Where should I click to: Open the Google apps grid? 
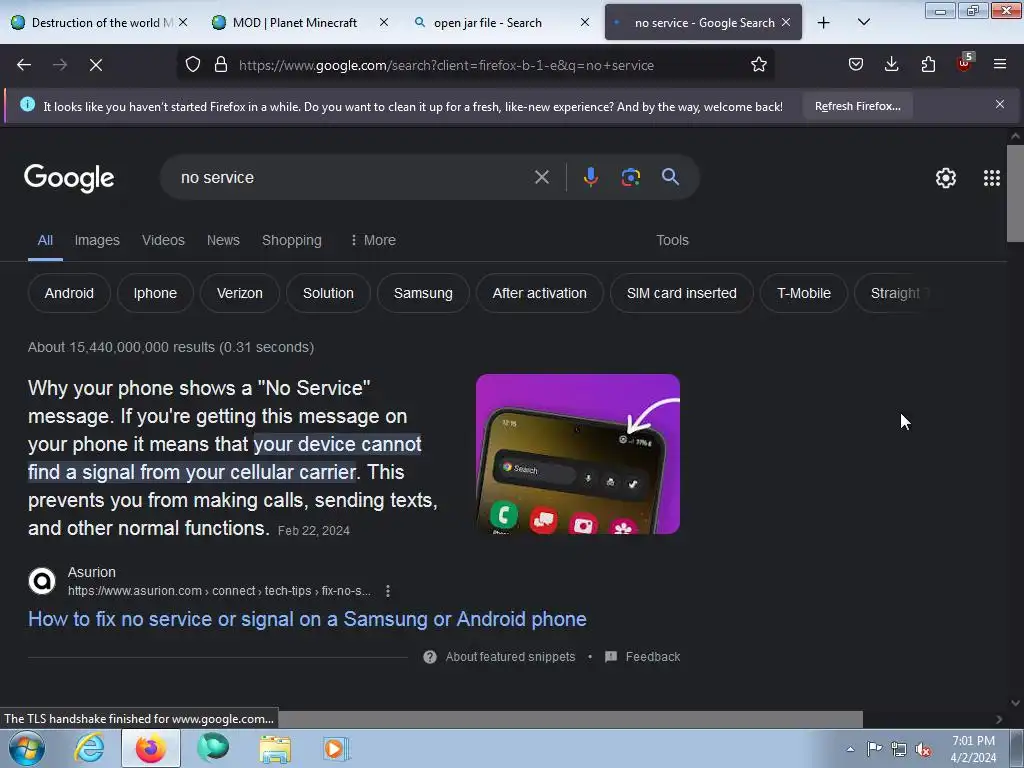pyautogui.click(x=991, y=178)
